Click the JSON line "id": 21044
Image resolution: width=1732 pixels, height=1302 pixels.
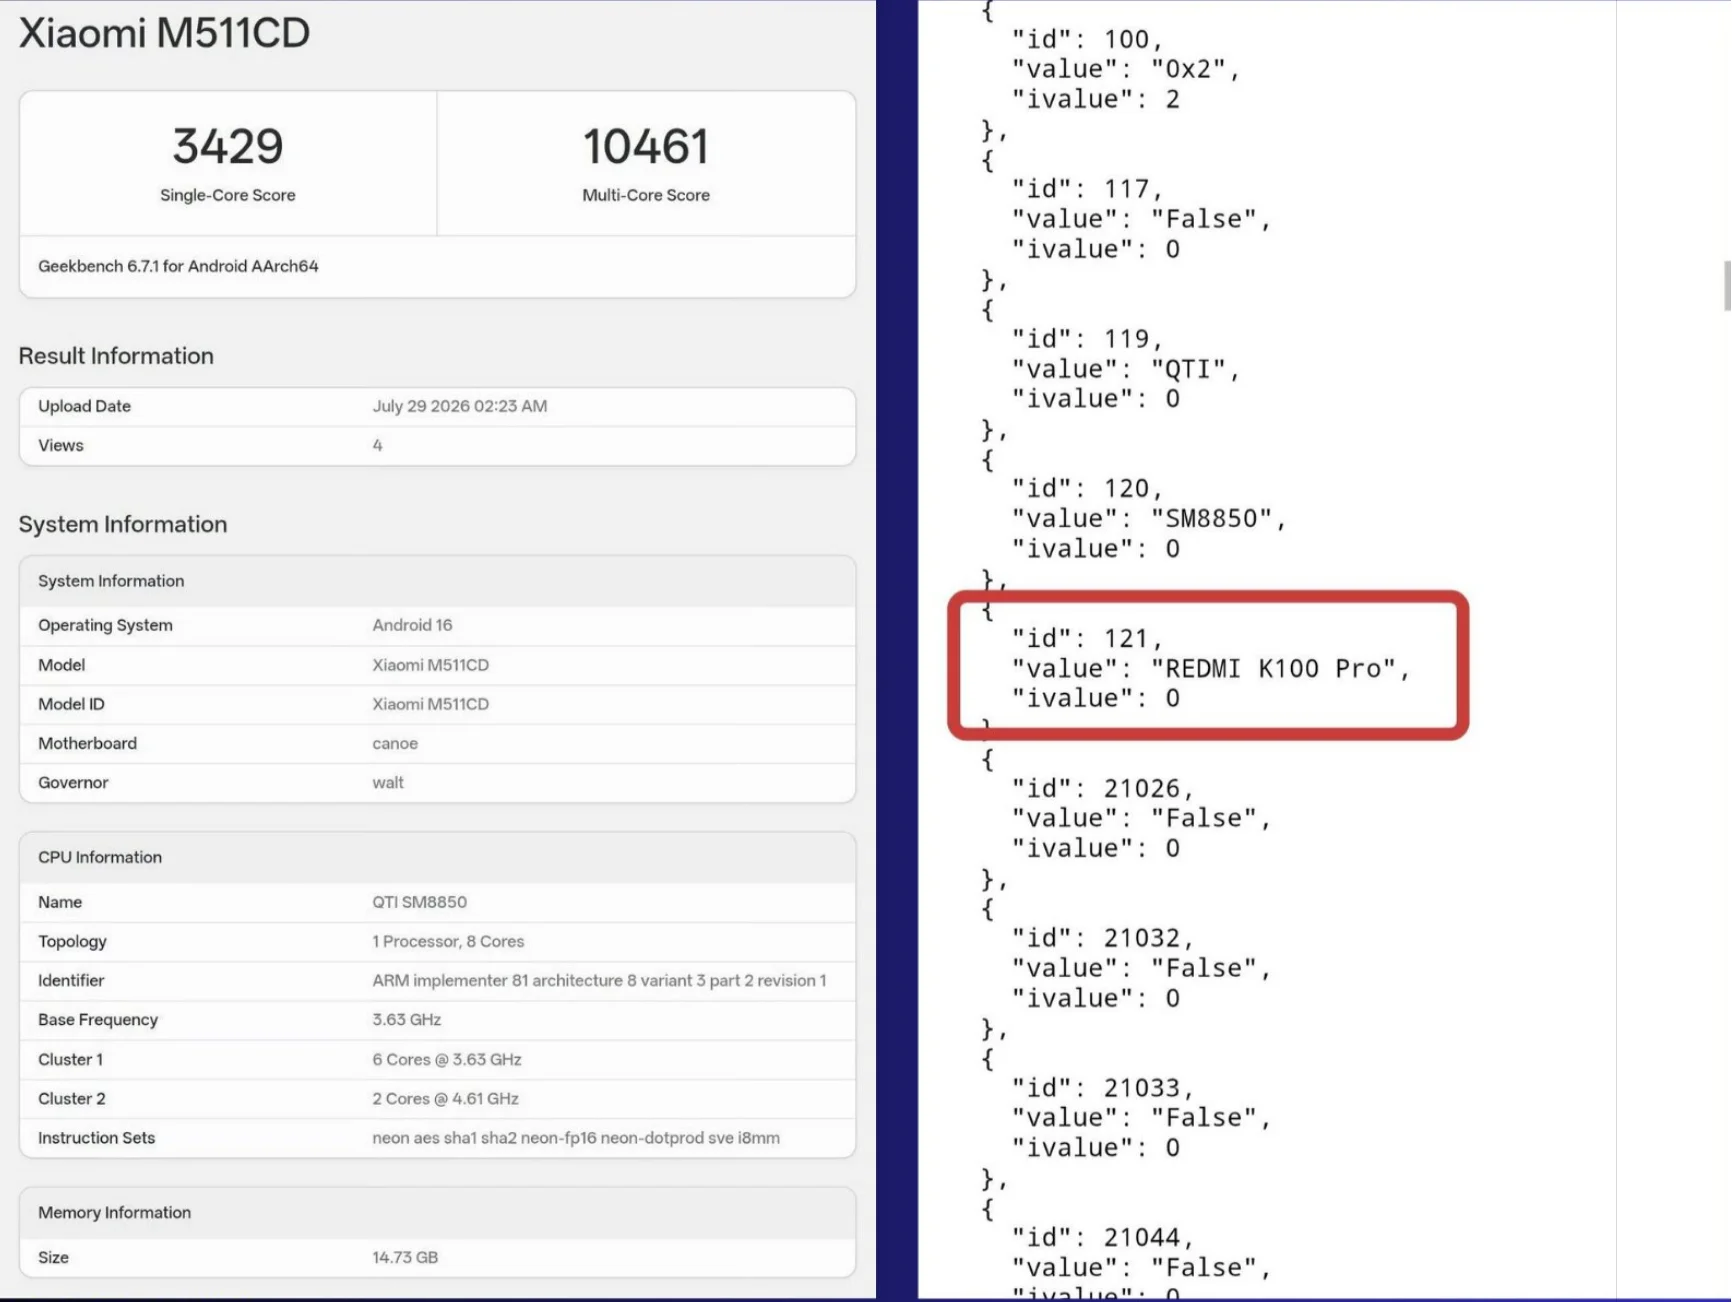(1103, 1237)
